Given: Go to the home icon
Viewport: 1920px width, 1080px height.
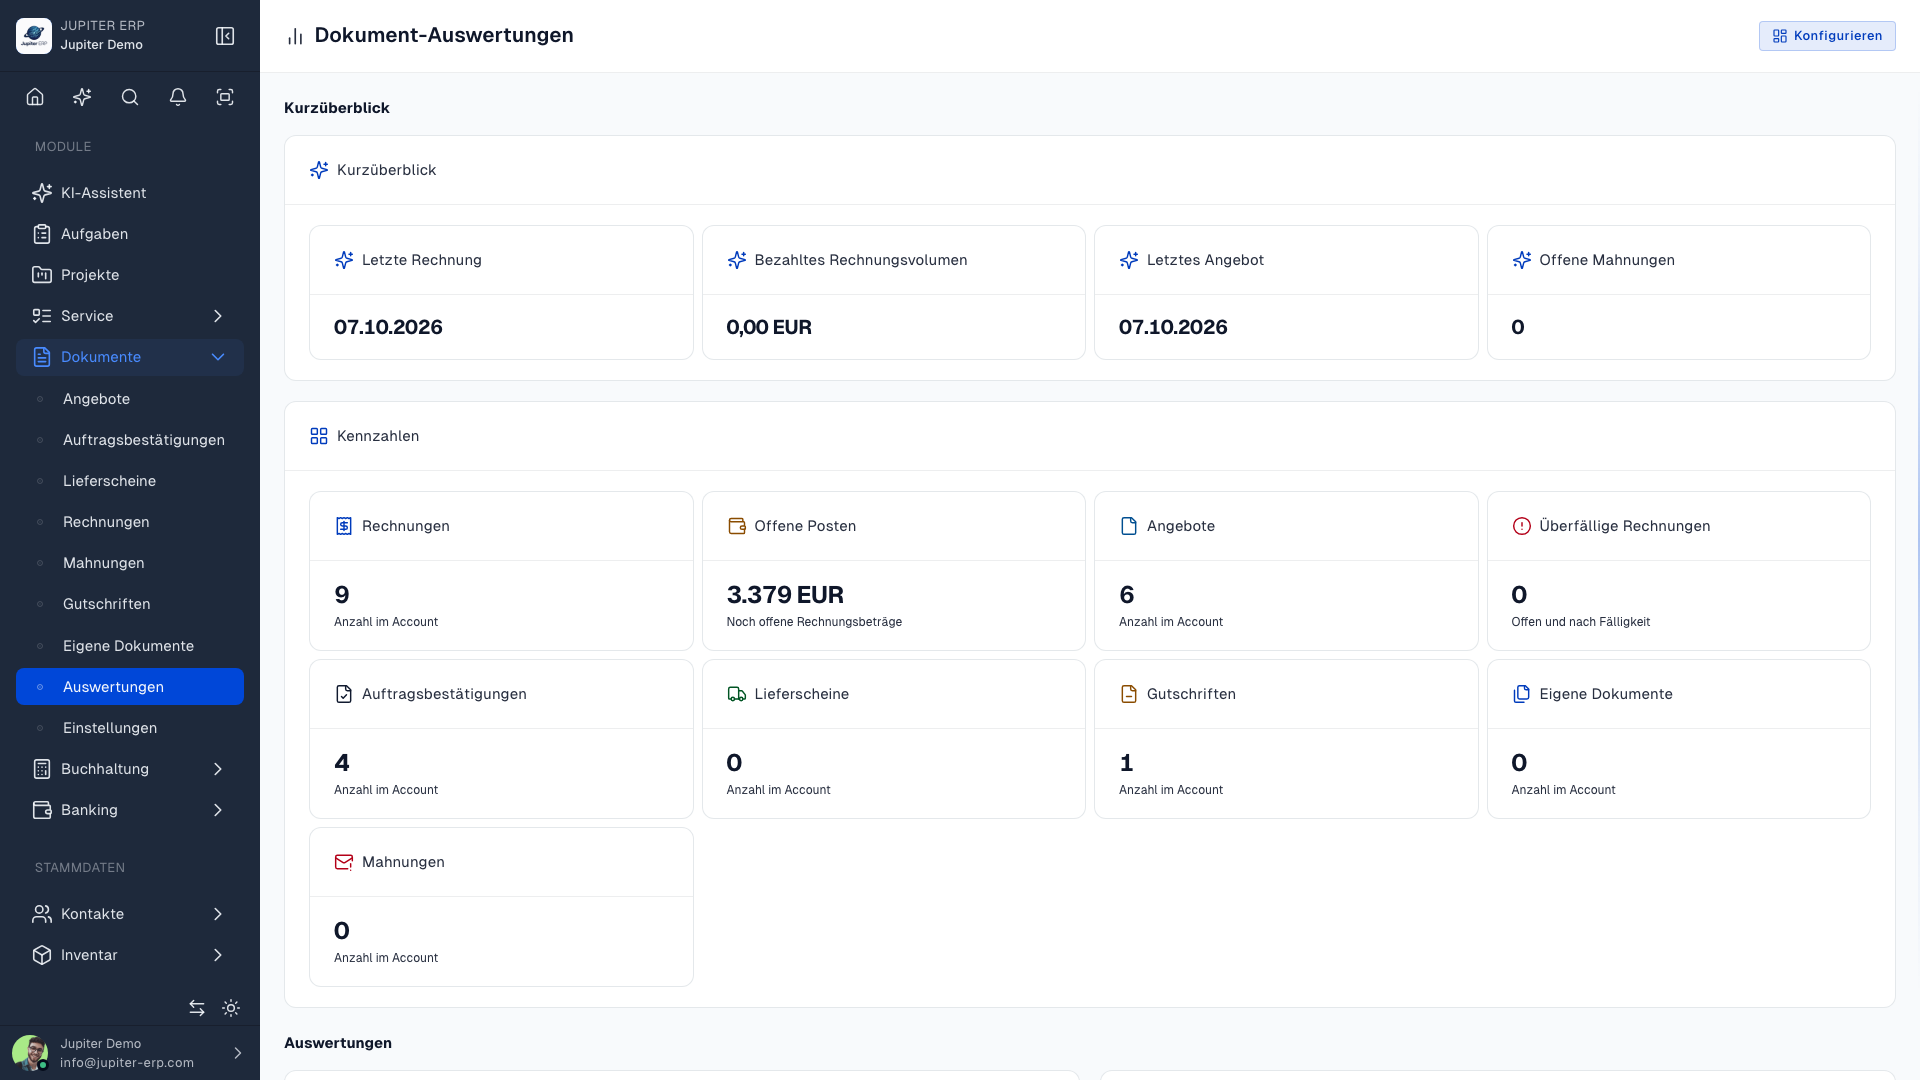Looking at the screenshot, I should 35,97.
